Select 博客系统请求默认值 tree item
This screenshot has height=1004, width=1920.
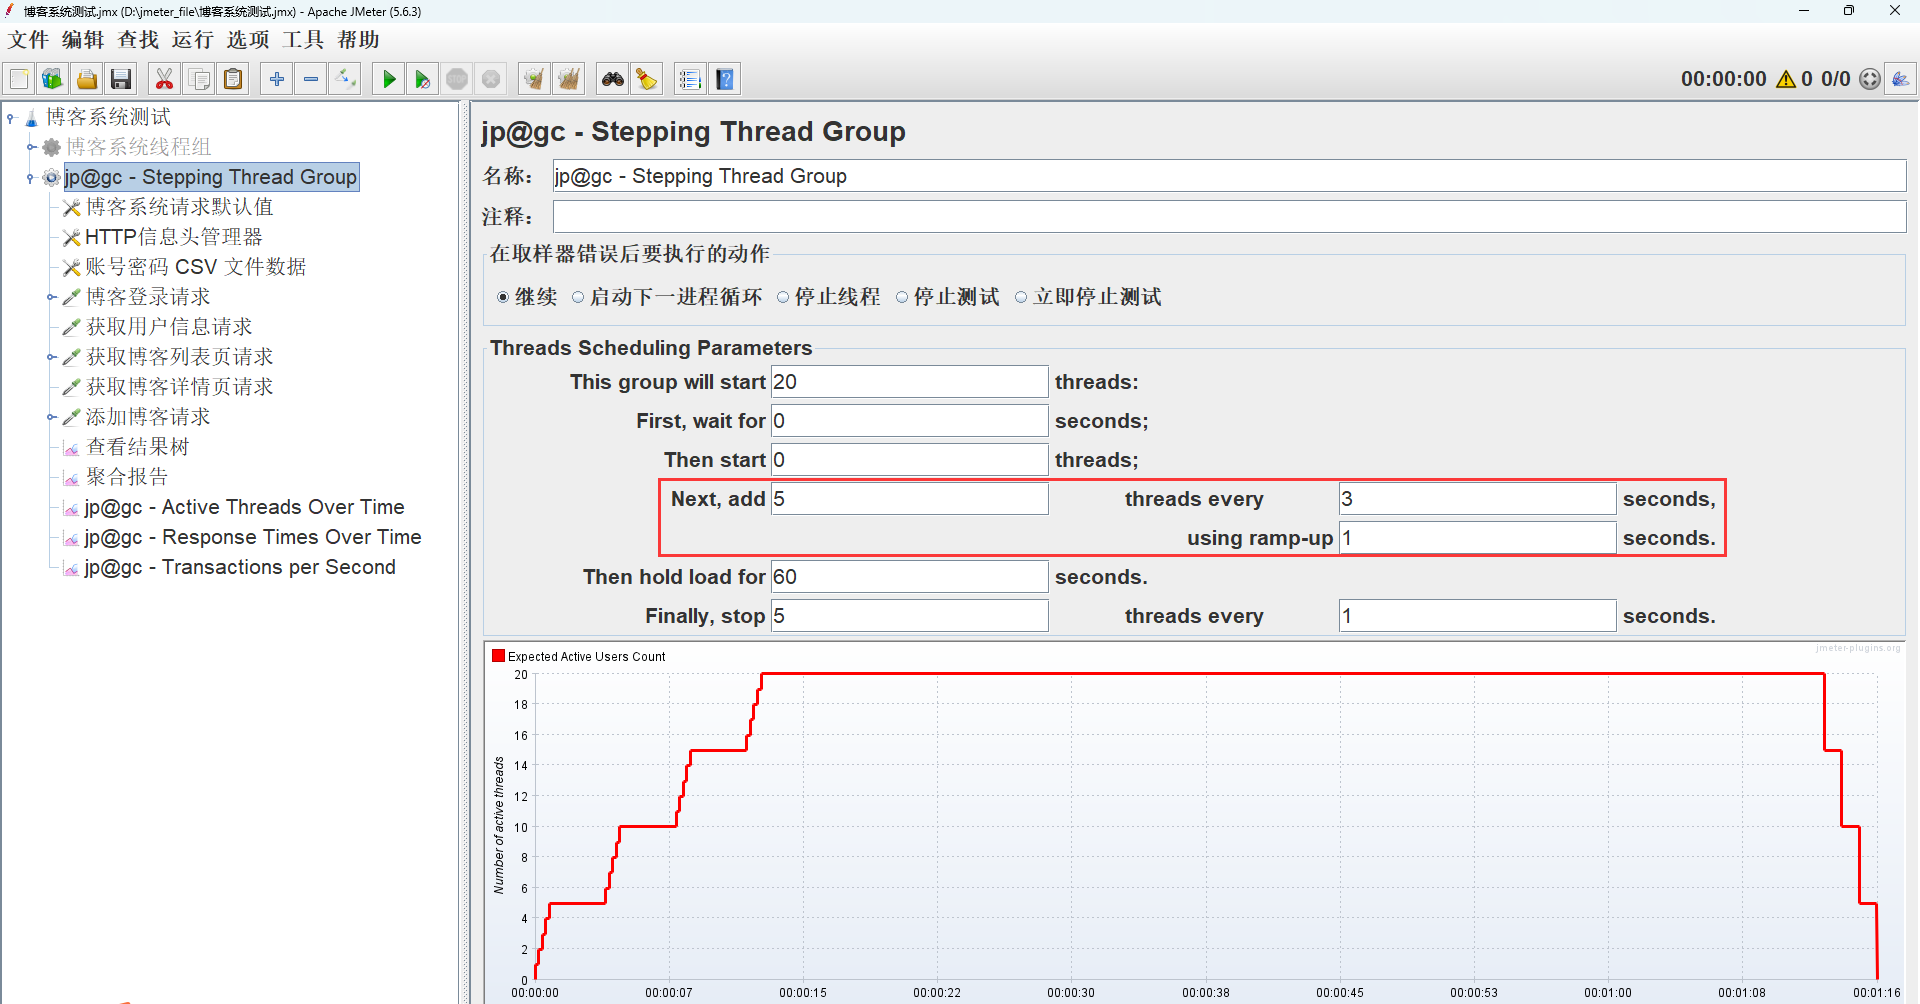click(179, 207)
